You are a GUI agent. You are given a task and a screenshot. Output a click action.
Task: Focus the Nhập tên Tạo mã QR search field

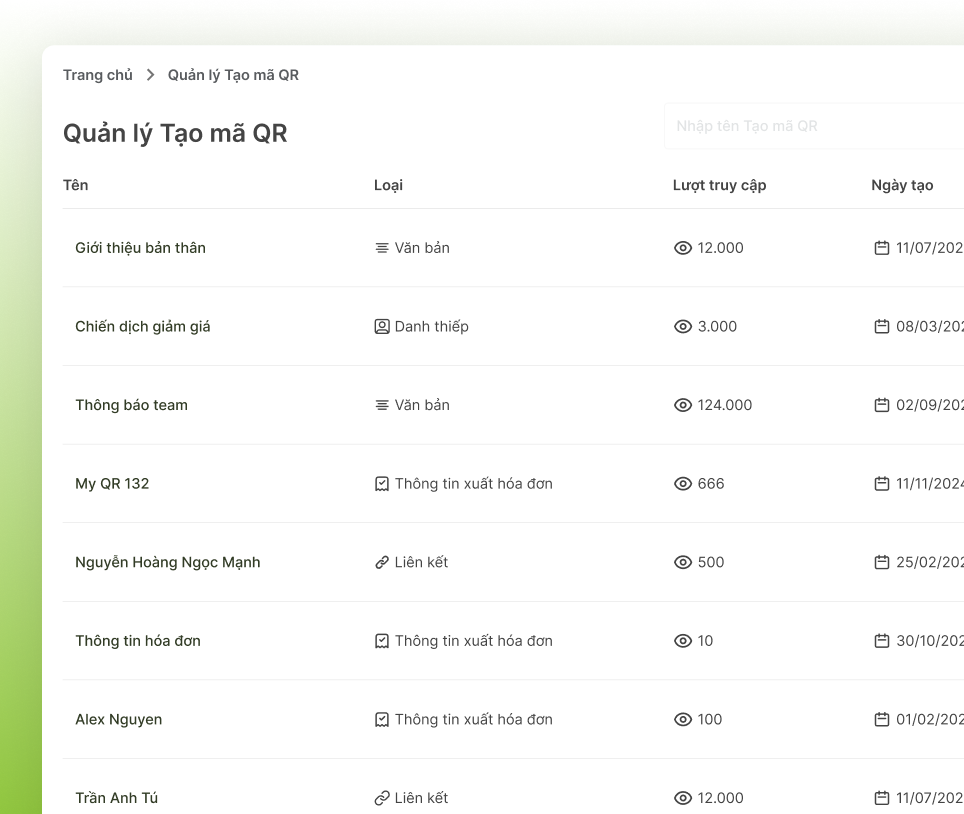tap(812, 126)
